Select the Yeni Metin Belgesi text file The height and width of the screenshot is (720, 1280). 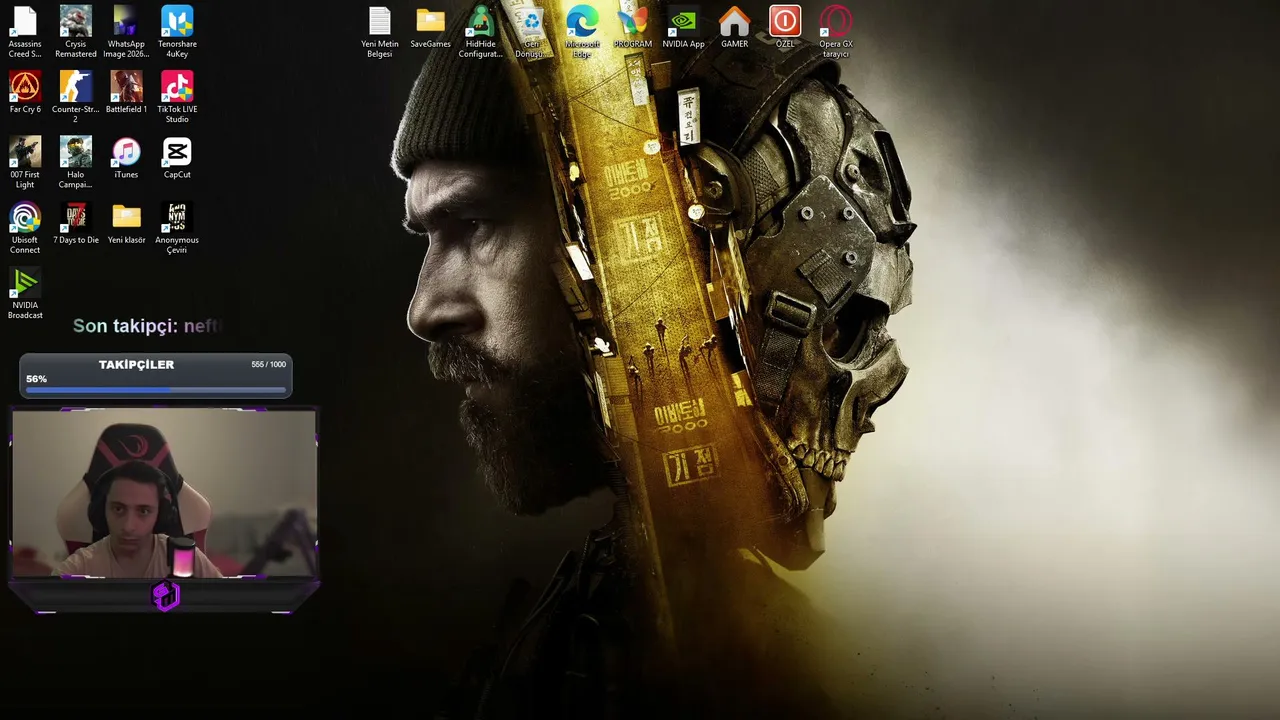tap(380, 31)
